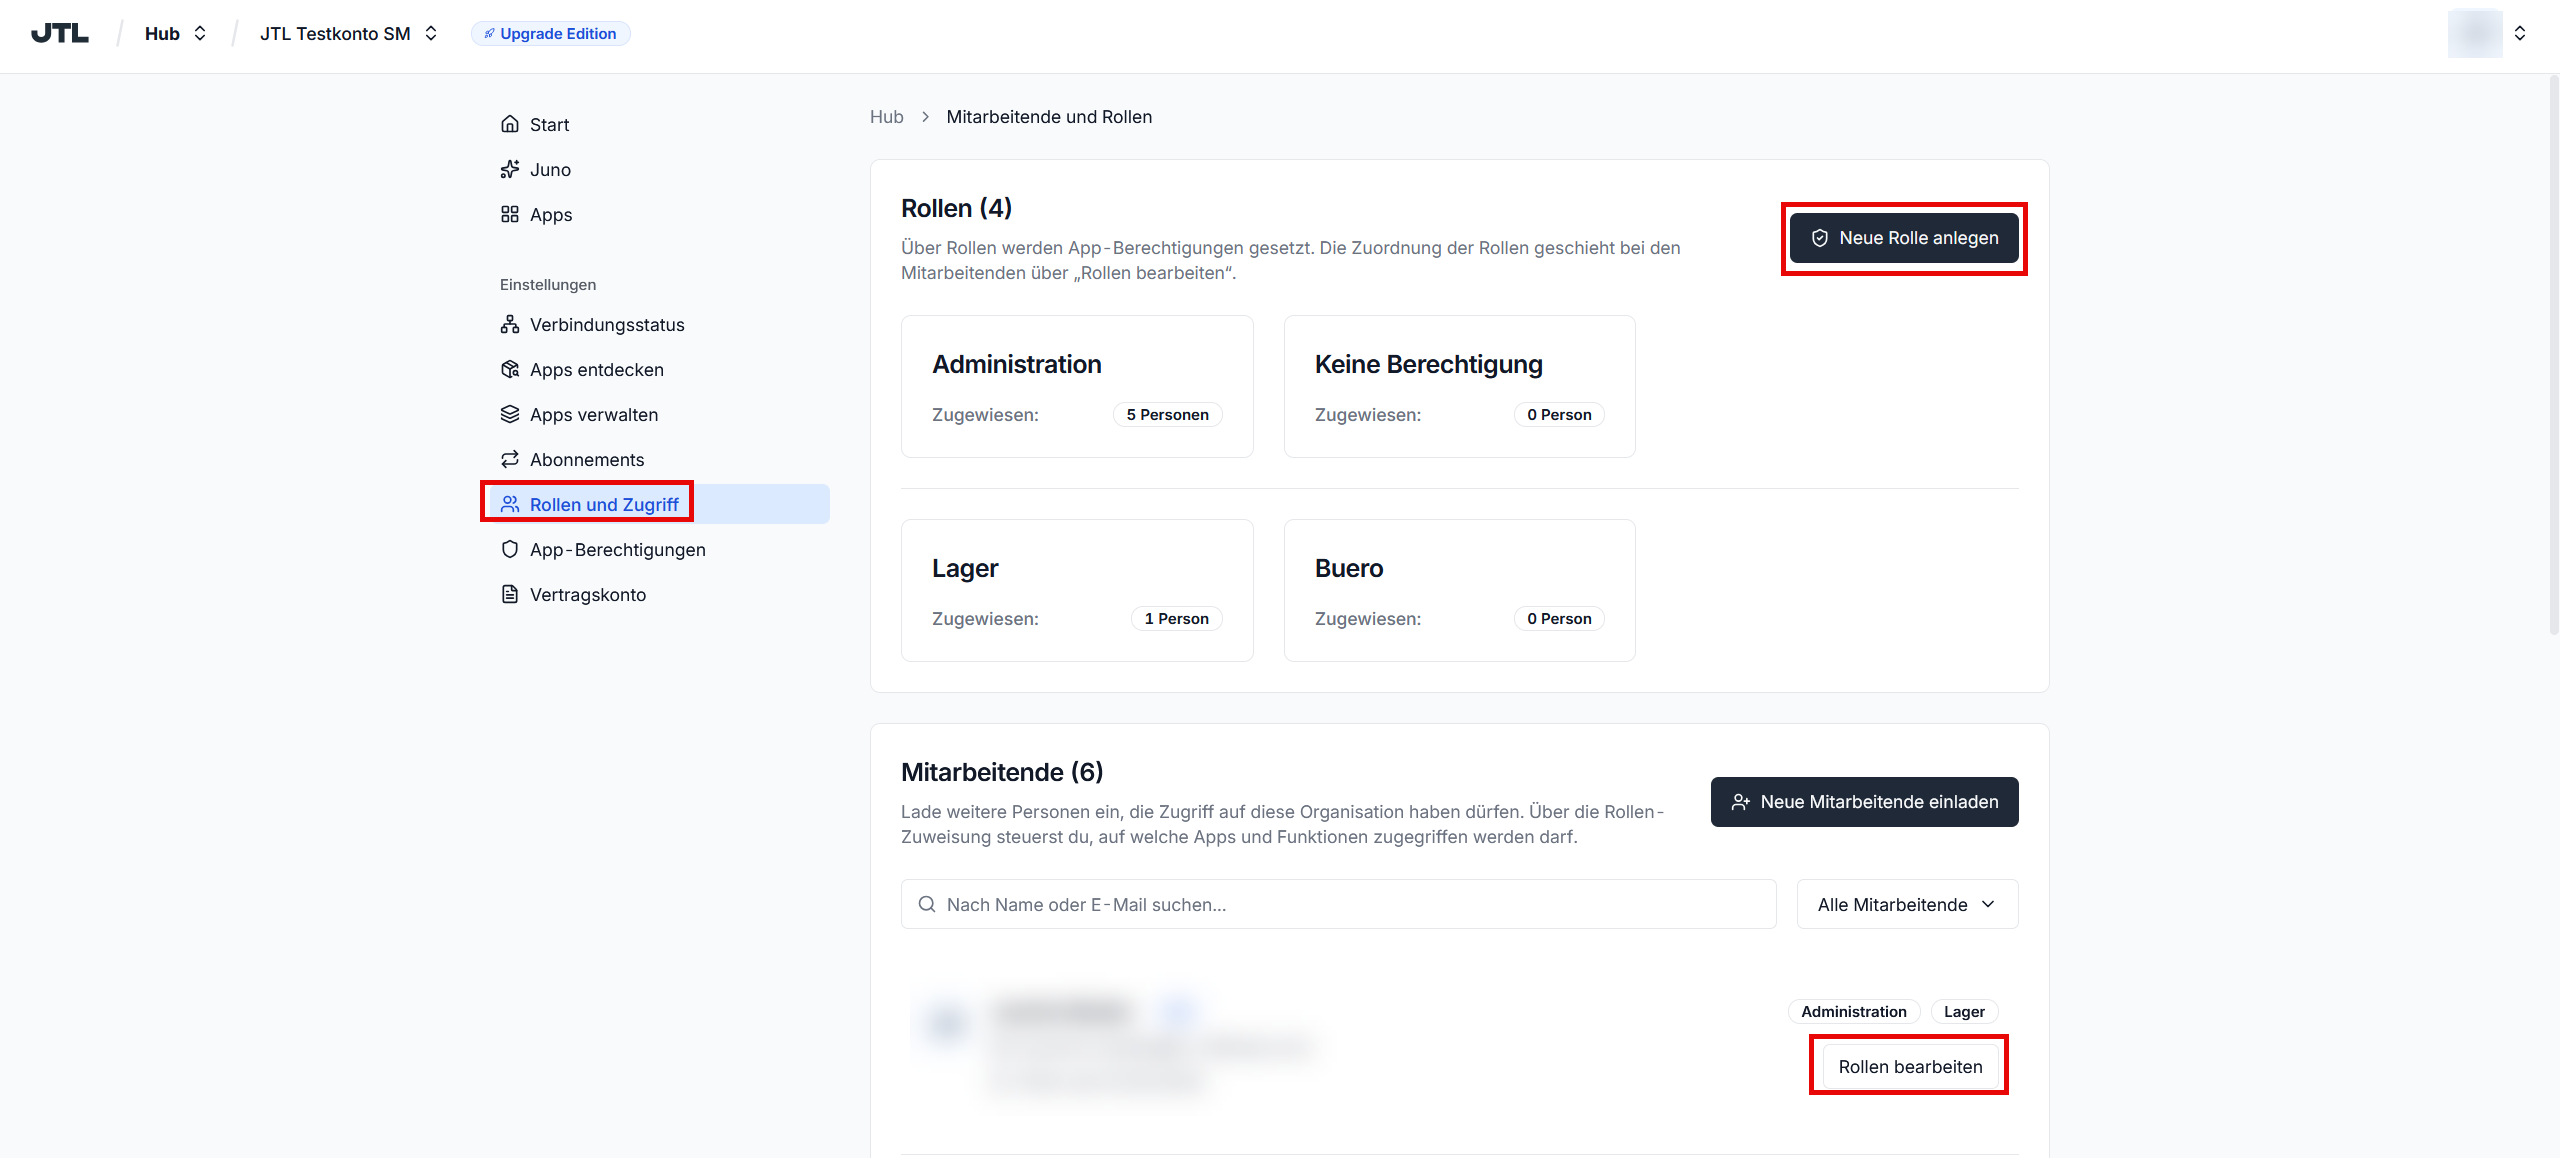Click Neue Mitarbeitende einladen button
This screenshot has width=2560, height=1158.
point(1864,802)
